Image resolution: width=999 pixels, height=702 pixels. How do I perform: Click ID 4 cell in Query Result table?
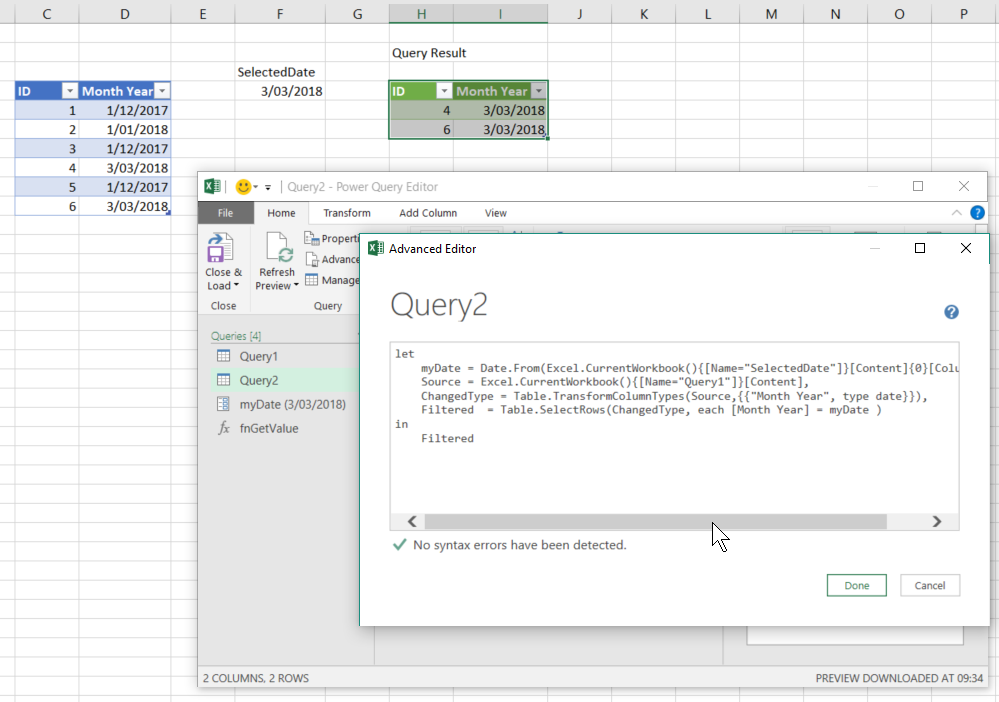click(x=421, y=110)
